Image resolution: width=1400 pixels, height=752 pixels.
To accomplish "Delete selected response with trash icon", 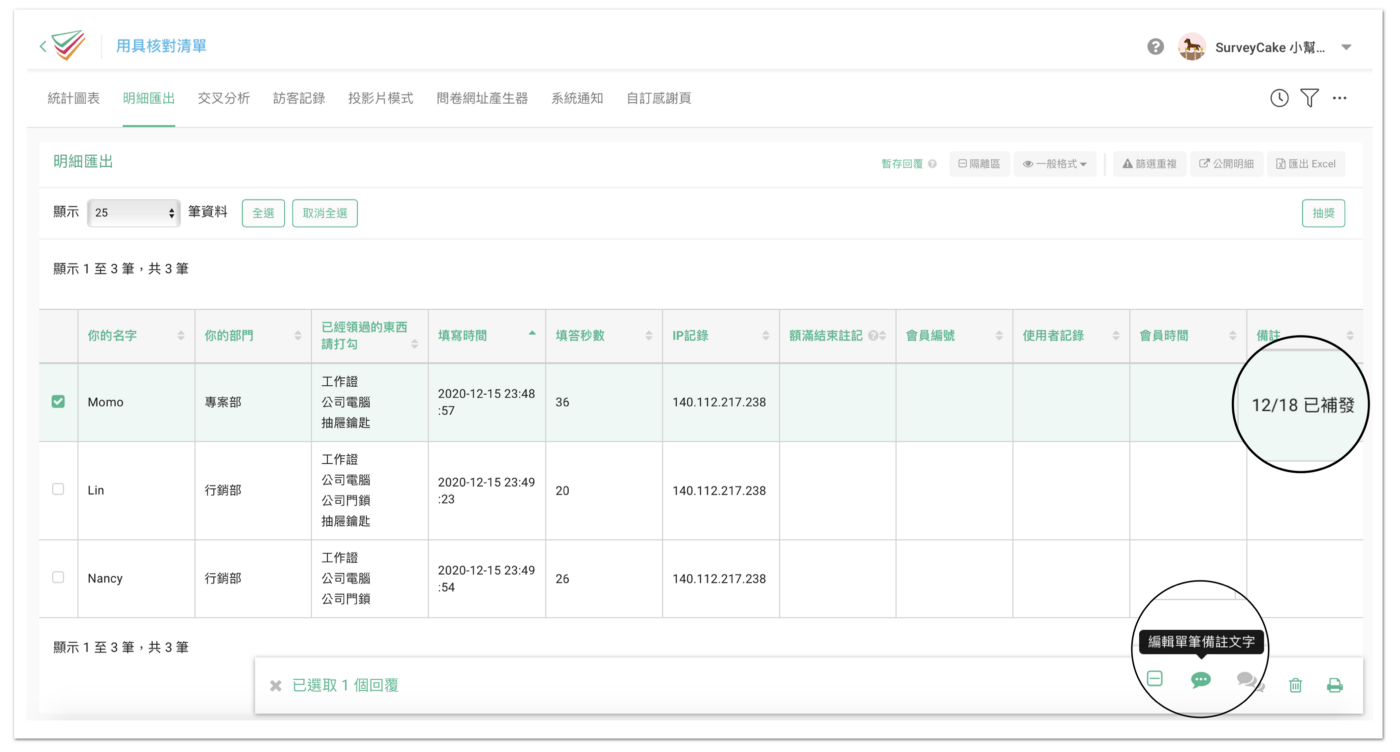I will click(1295, 685).
